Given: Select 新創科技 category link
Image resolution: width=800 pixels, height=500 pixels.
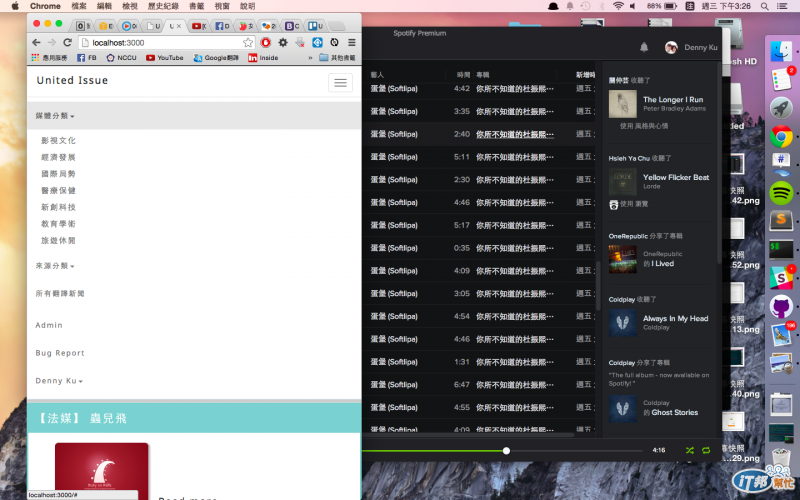Looking at the screenshot, I should coord(58,207).
